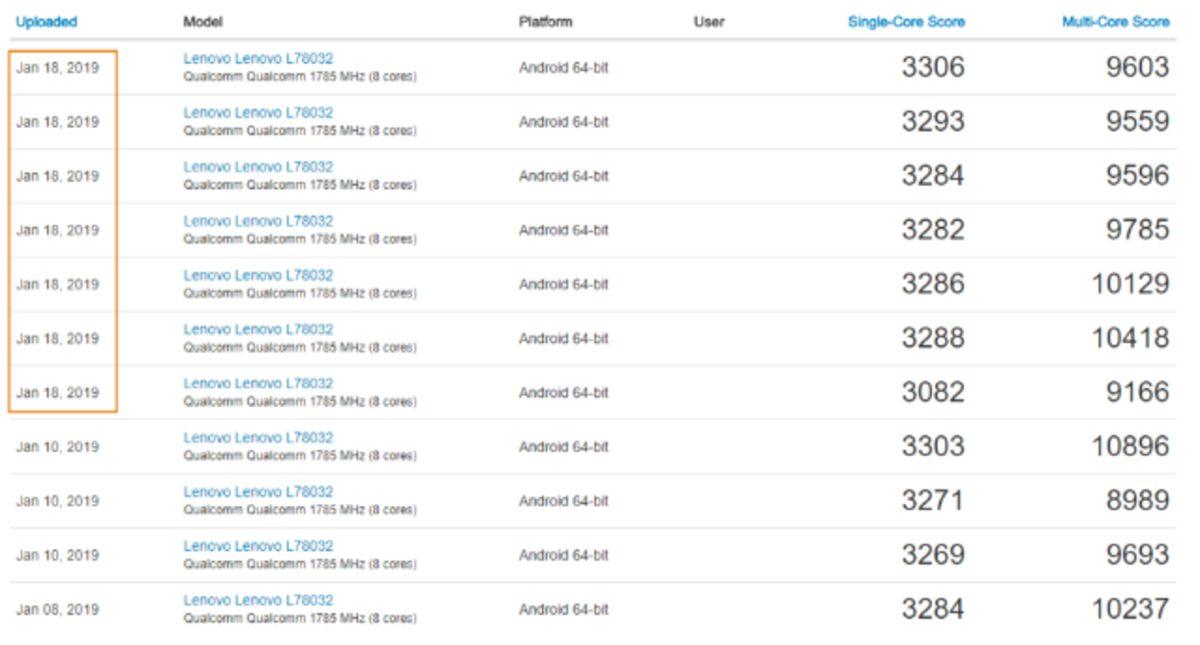
Task: Open Lenovo L78032 link in the 10896 multi-core row
Action: click(x=258, y=437)
